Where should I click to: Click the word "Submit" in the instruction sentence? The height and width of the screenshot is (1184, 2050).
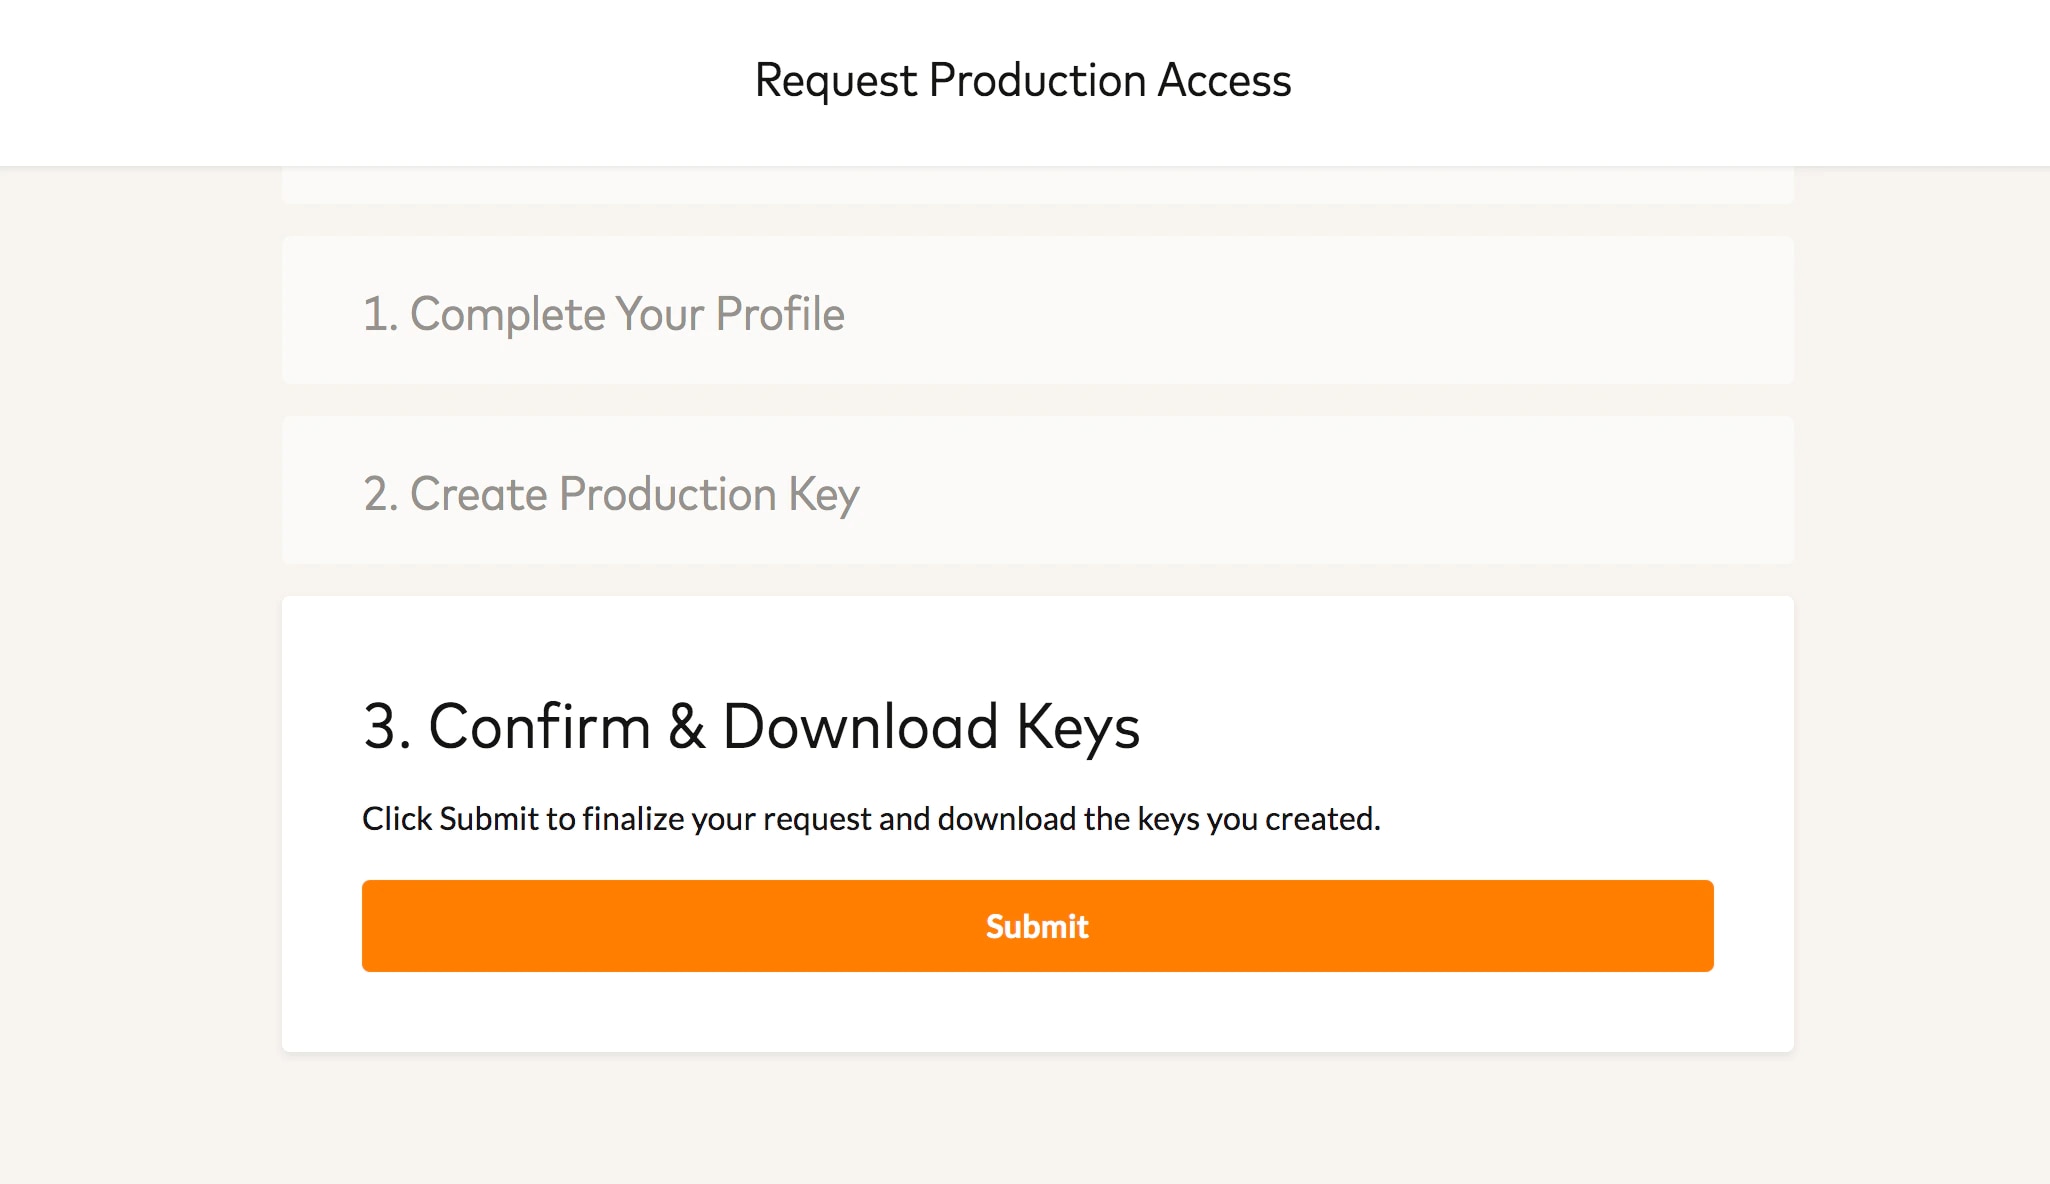click(x=489, y=819)
